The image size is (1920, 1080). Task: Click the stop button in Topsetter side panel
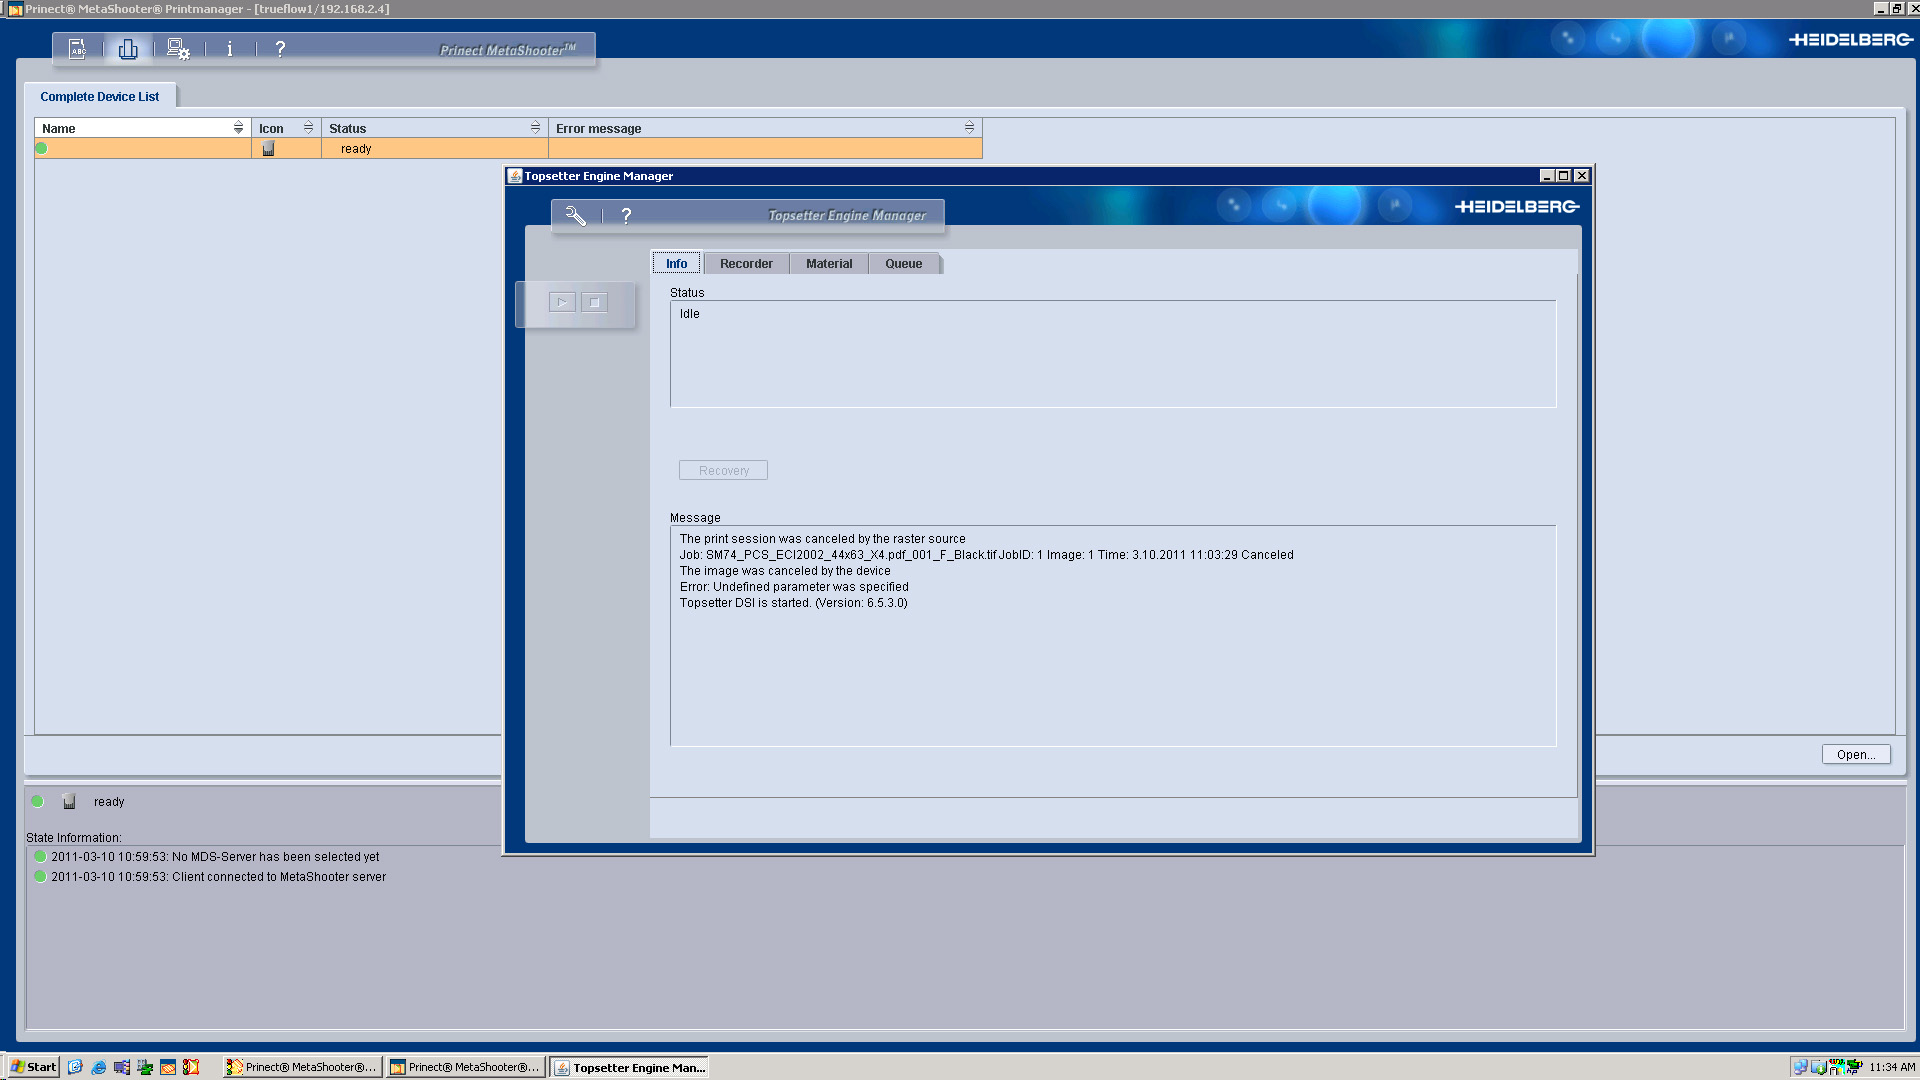(594, 302)
